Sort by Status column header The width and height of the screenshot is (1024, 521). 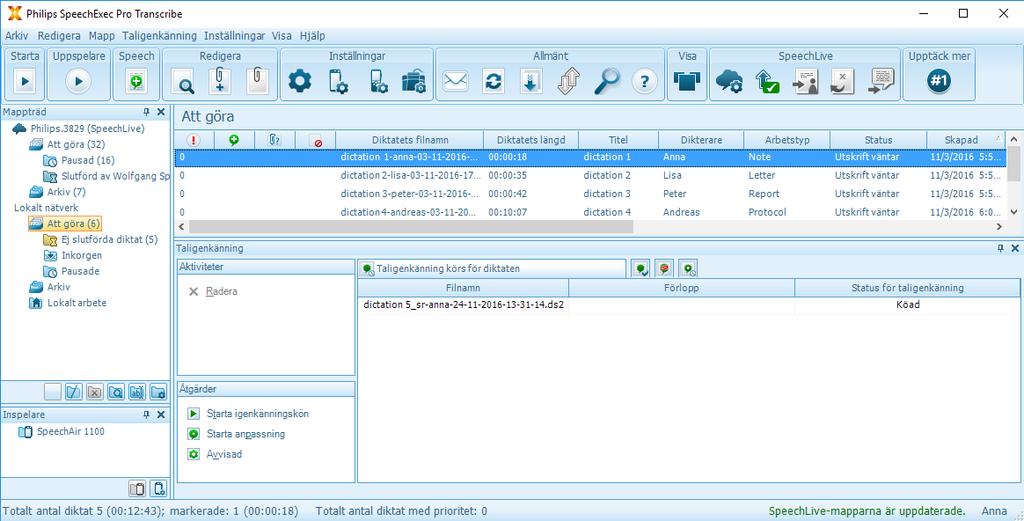click(878, 140)
